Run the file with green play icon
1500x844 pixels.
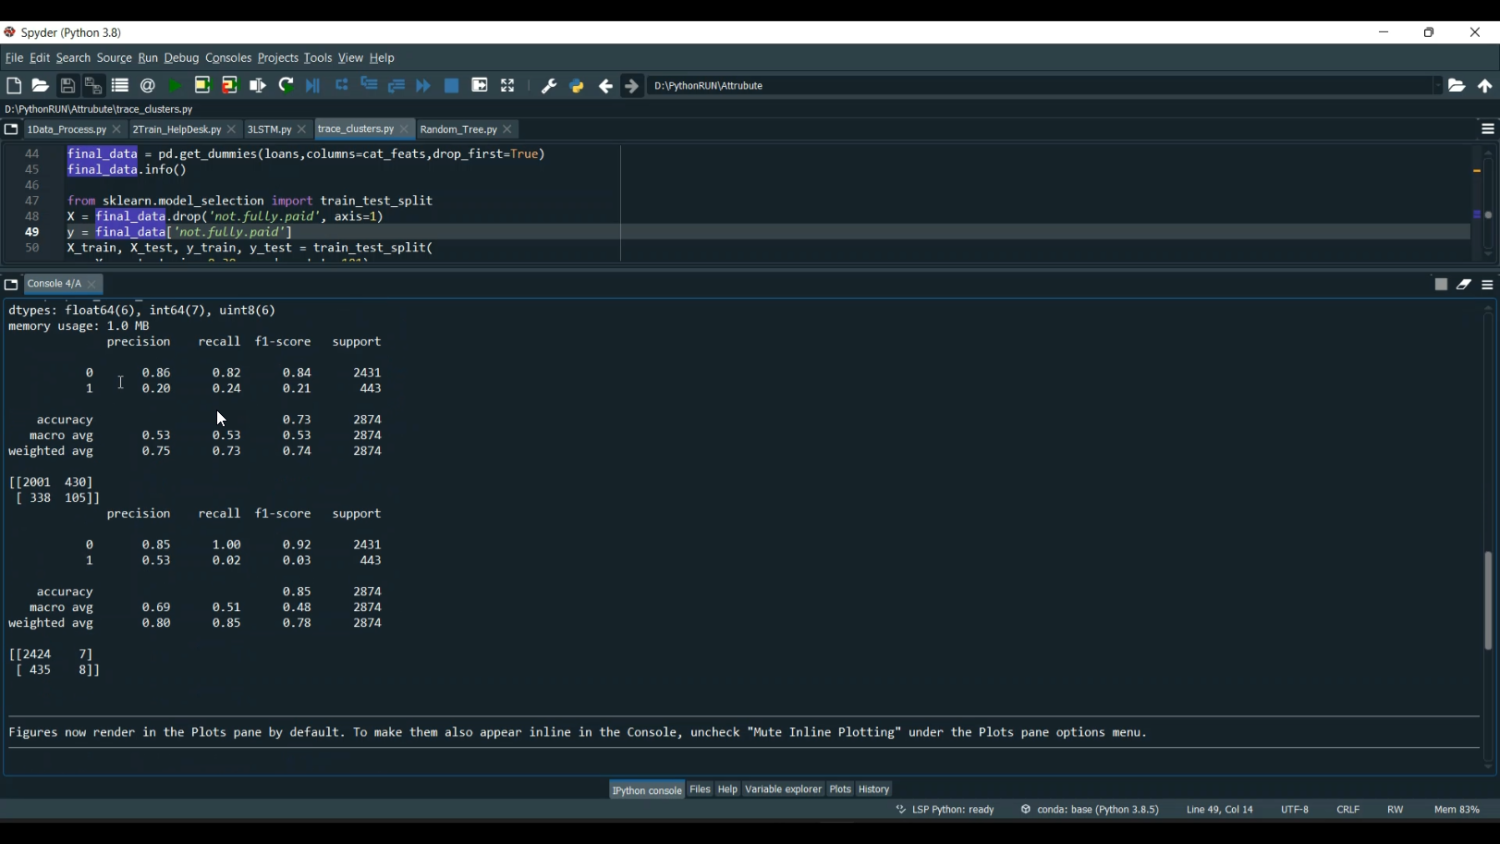pos(175,86)
